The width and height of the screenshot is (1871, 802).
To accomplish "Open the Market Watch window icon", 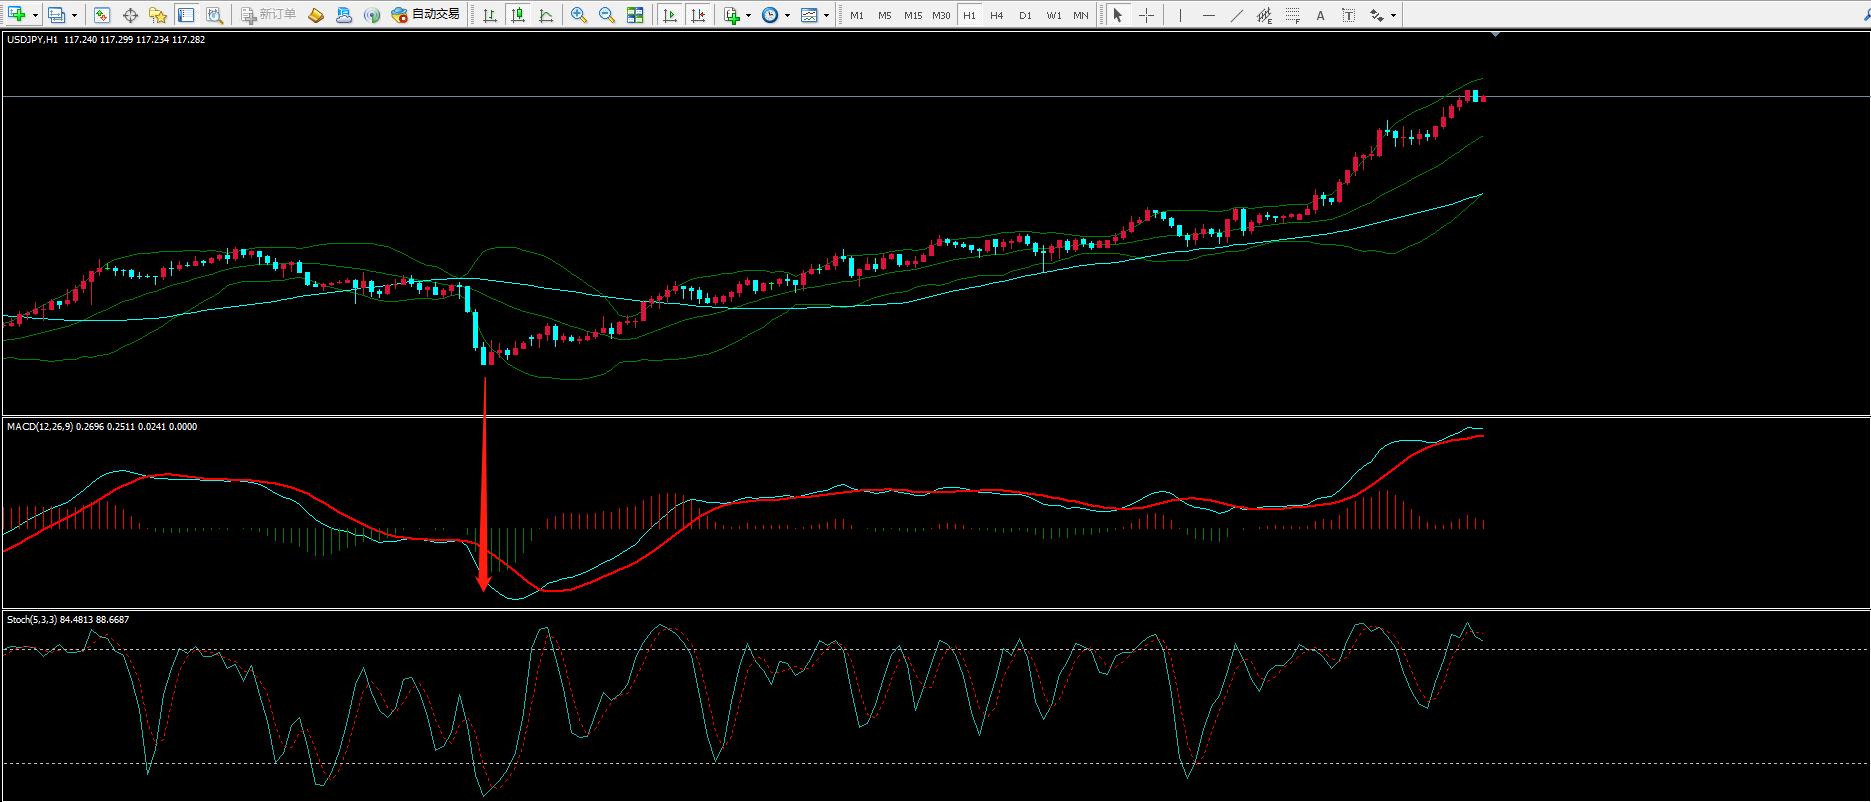I will [101, 15].
